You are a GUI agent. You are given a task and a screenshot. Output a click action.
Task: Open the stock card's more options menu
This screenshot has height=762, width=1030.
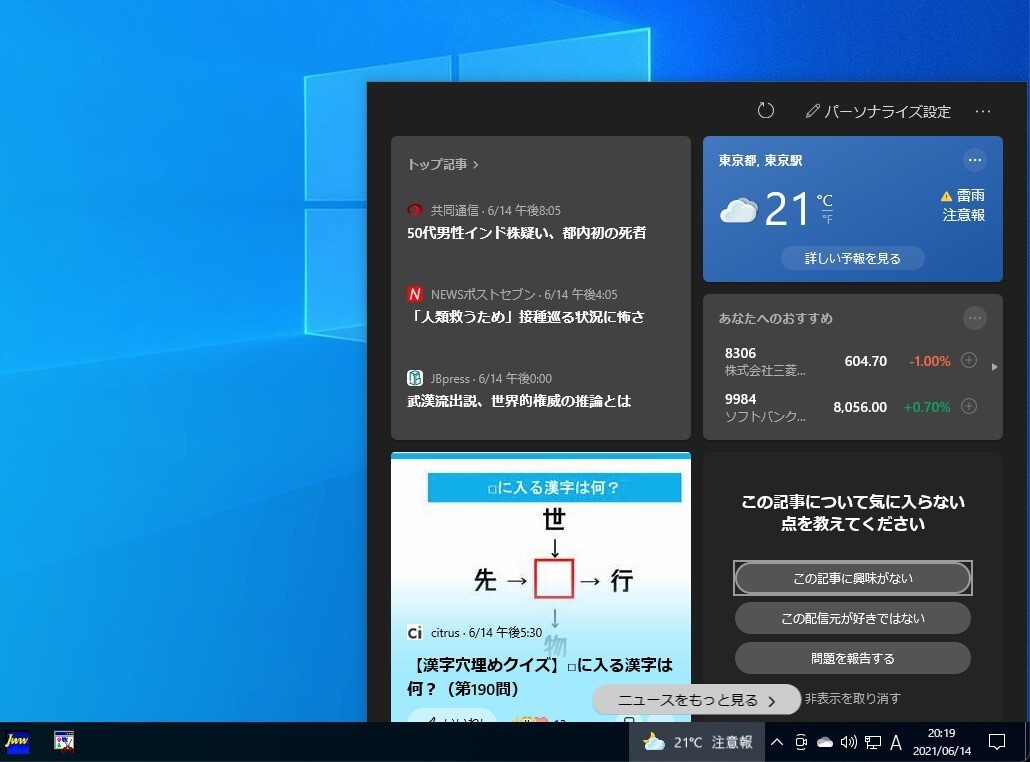click(975, 318)
